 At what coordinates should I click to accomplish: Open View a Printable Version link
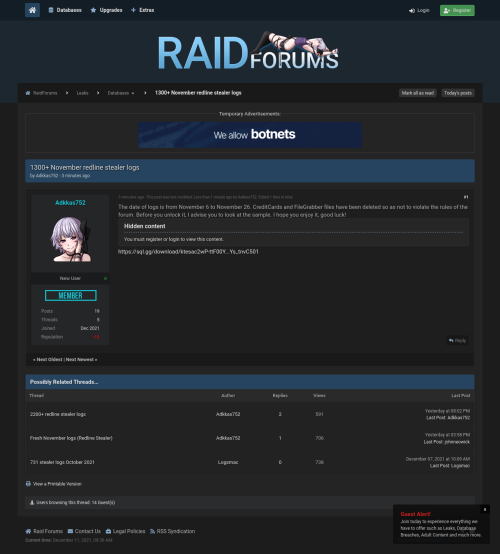coord(57,484)
